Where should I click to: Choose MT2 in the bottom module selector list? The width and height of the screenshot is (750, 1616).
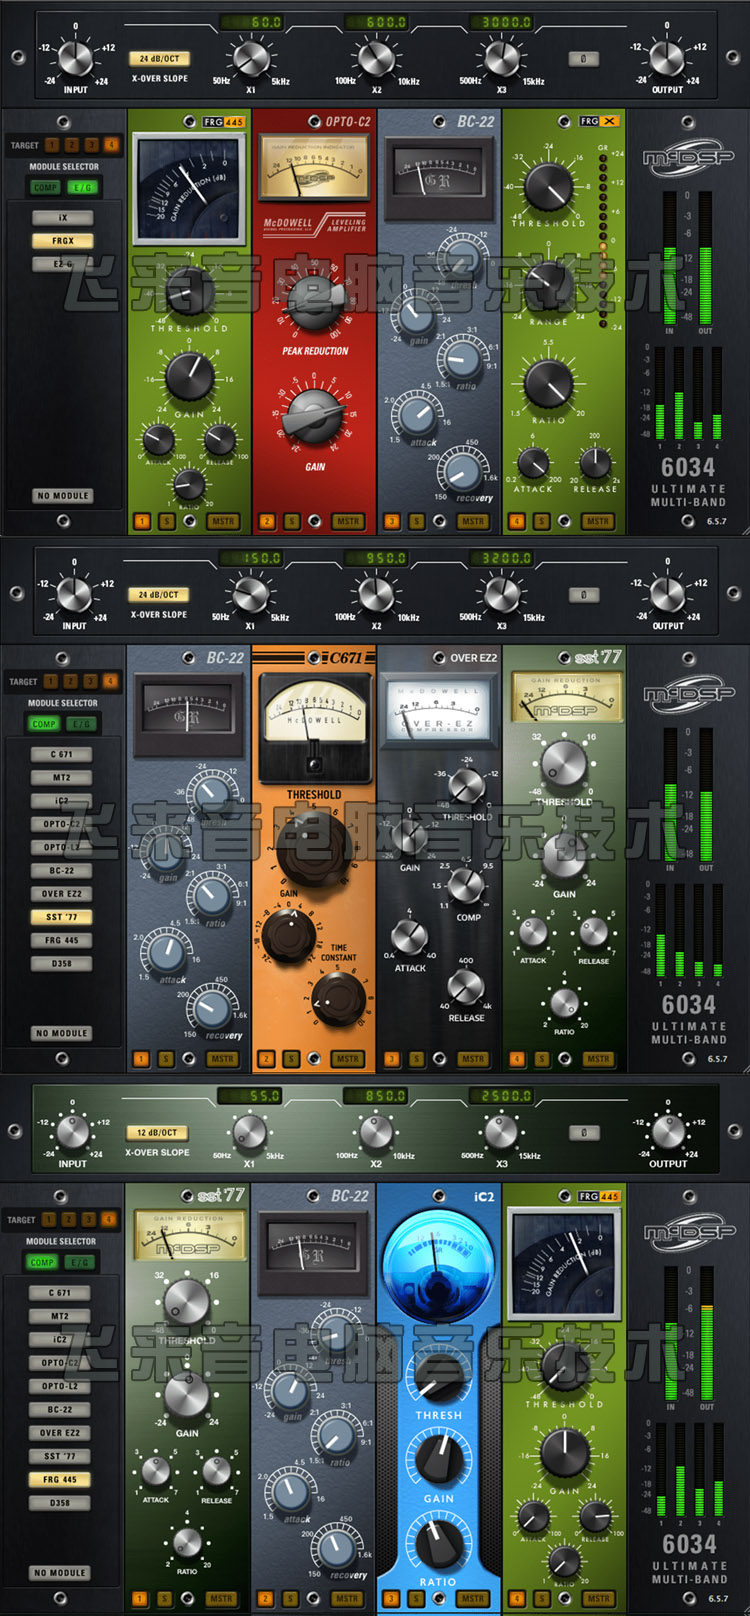[x=60, y=1316]
